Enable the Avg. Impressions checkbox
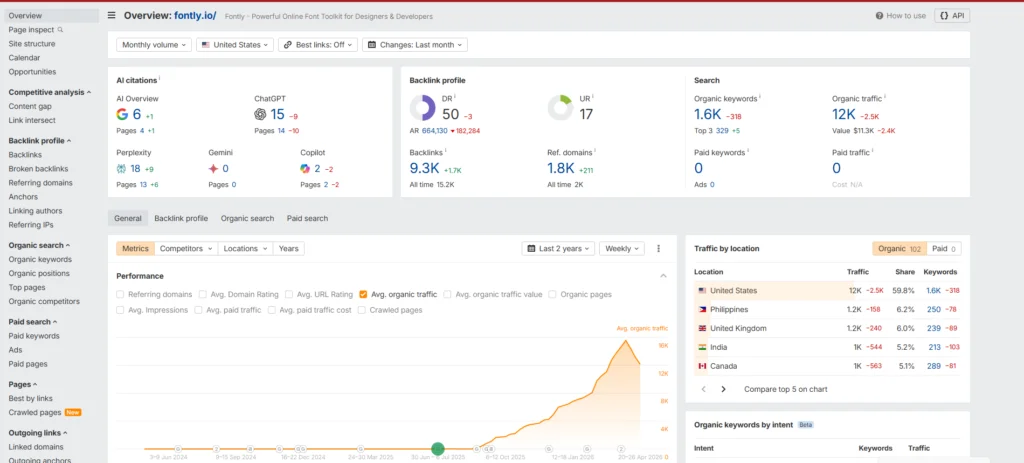Screen dimensions: 1024x463 pos(120,310)
